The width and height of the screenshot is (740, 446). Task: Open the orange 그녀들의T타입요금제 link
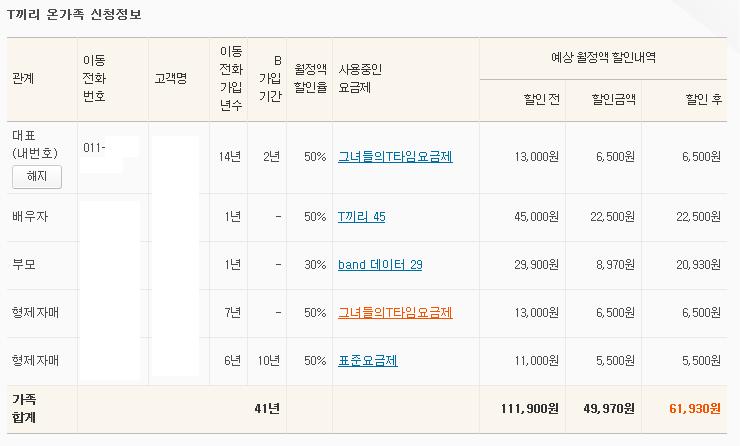pos(395,313)
